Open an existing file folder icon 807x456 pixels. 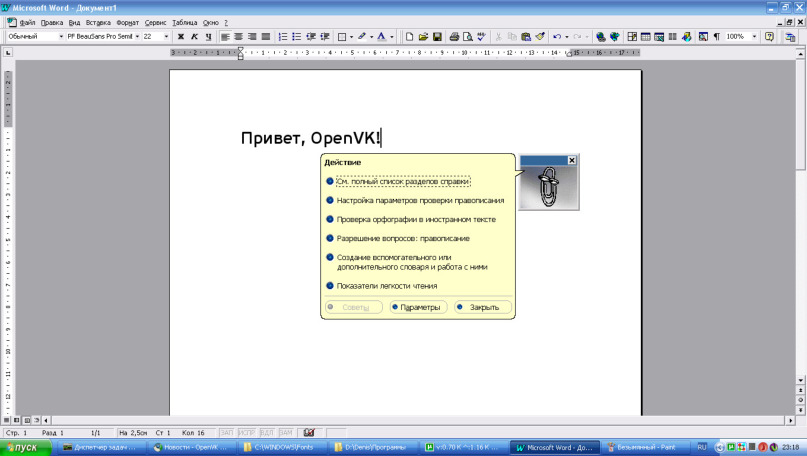pos(423,37)
